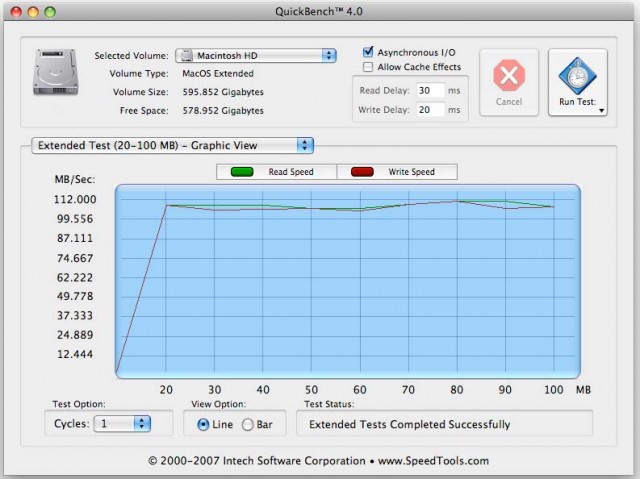Image resolution: width=640 pixels, height=479 pixels.
Task: Click the hard drive volume icon
Action: click(56, 72)
